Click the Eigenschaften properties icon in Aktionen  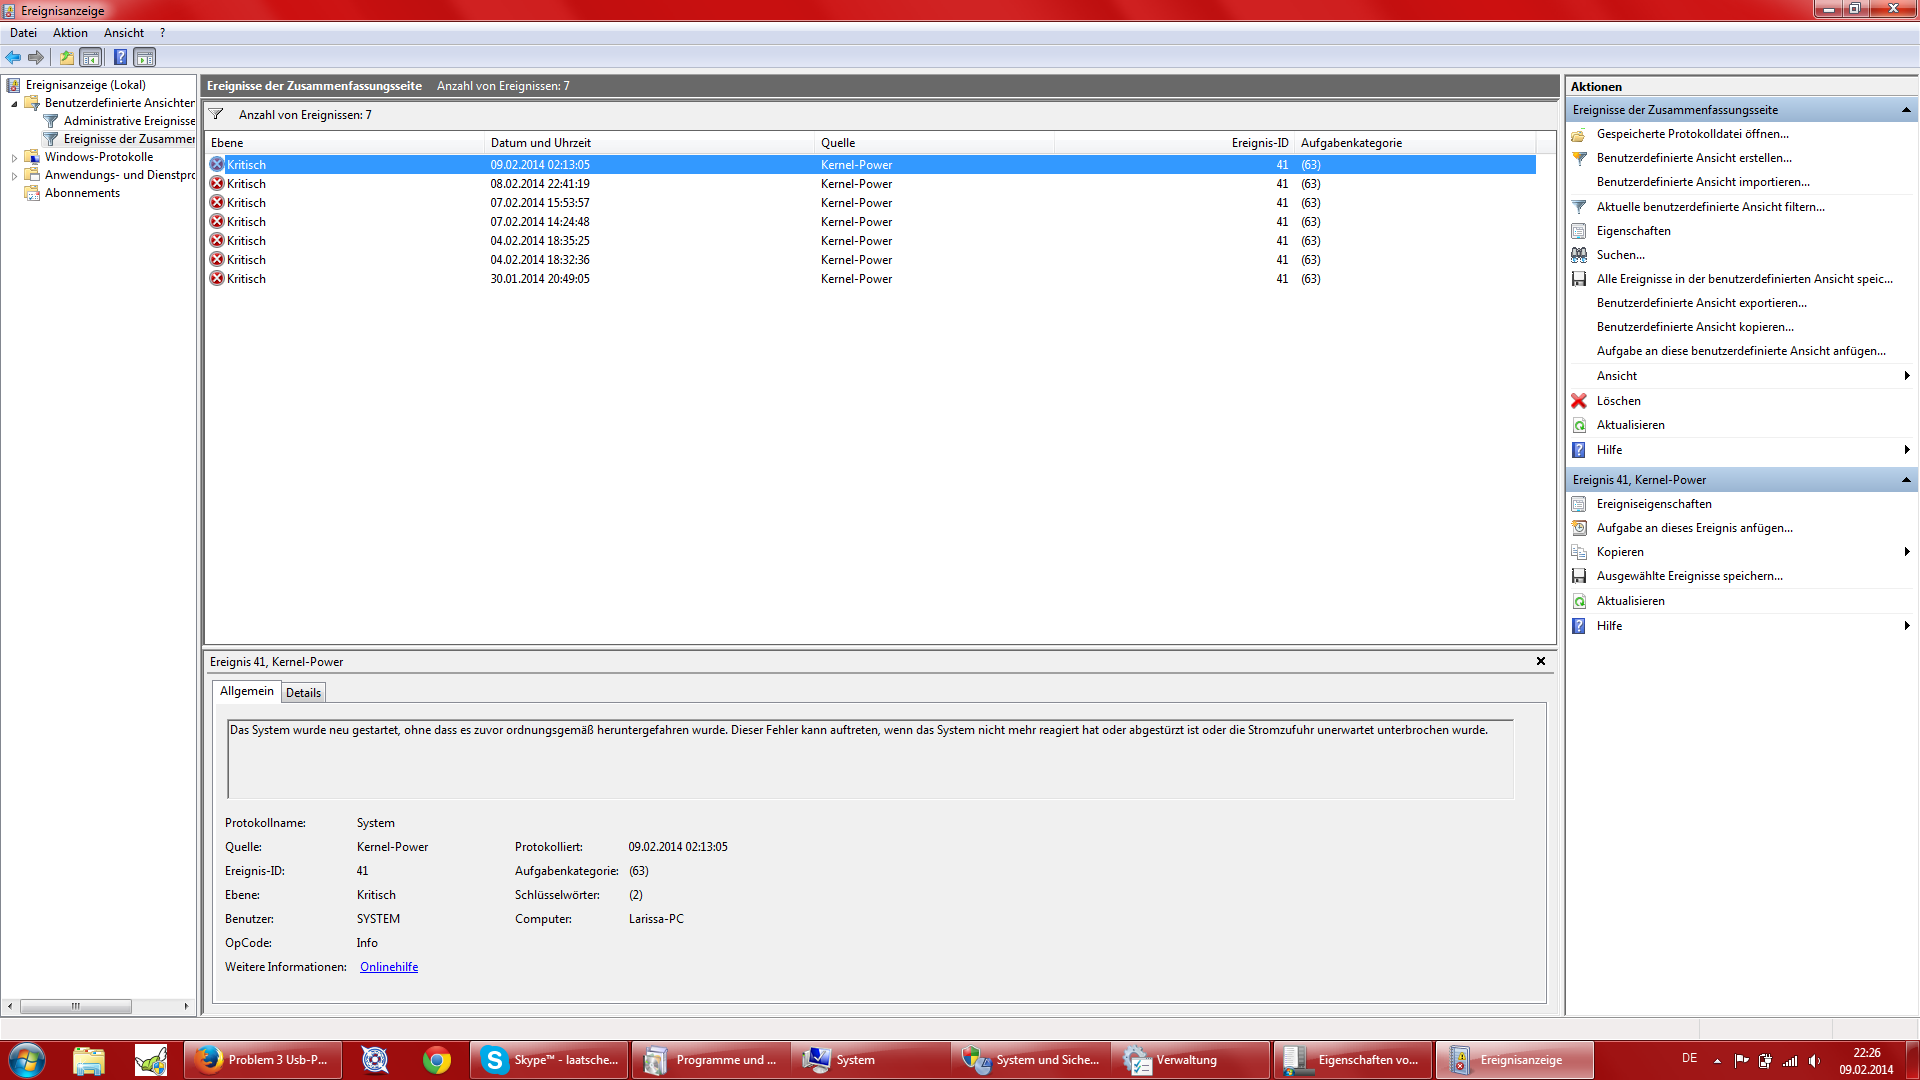[x=1579, y=231]
